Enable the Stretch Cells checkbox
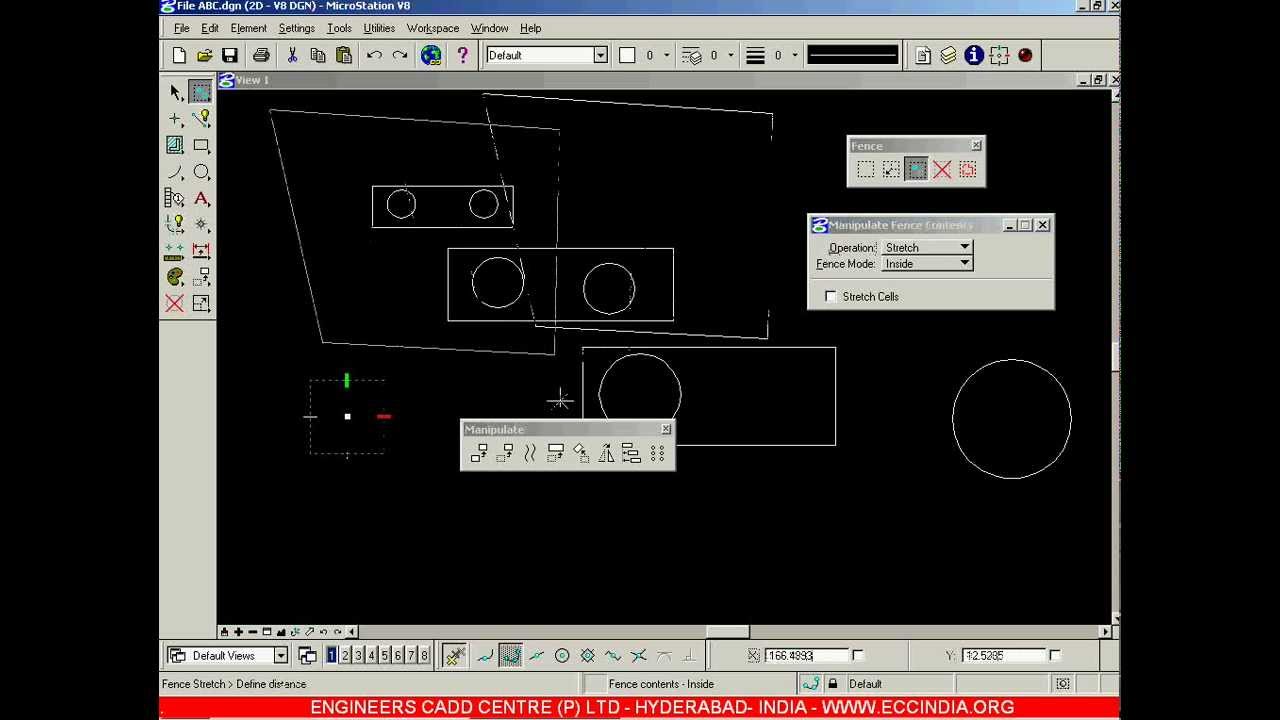This screenshot has width=1280, height=720. 830,296
